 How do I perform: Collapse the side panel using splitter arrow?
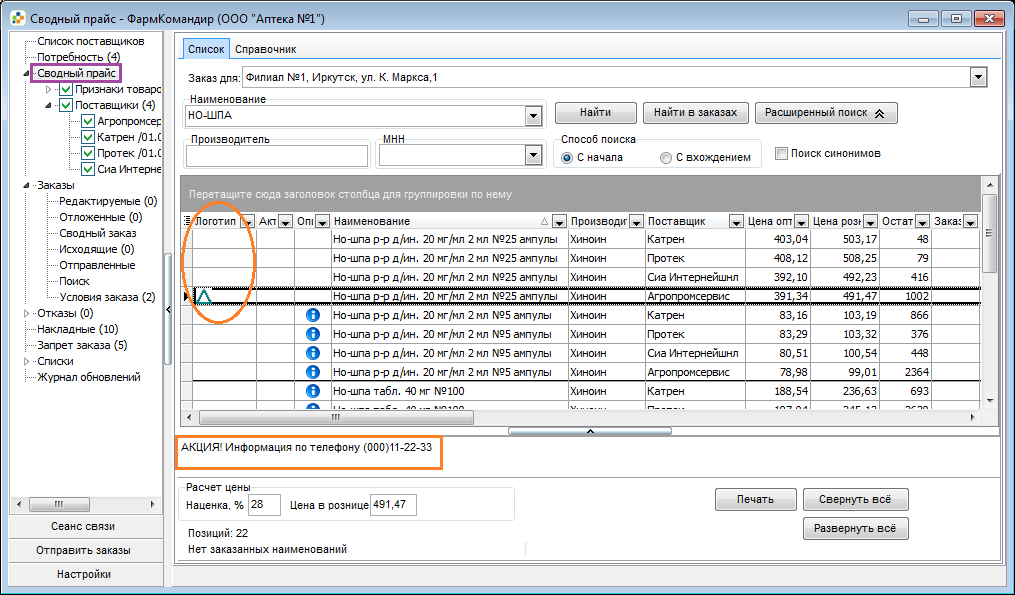(x=168, y=310)
